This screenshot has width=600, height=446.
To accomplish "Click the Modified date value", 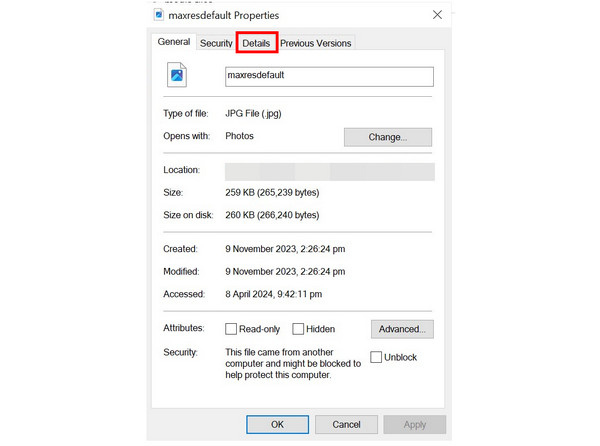I will 285,272.
